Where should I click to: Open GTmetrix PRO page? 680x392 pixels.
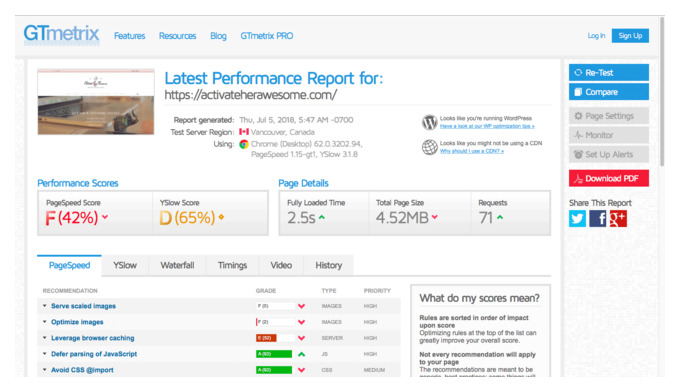click(267, 36)
